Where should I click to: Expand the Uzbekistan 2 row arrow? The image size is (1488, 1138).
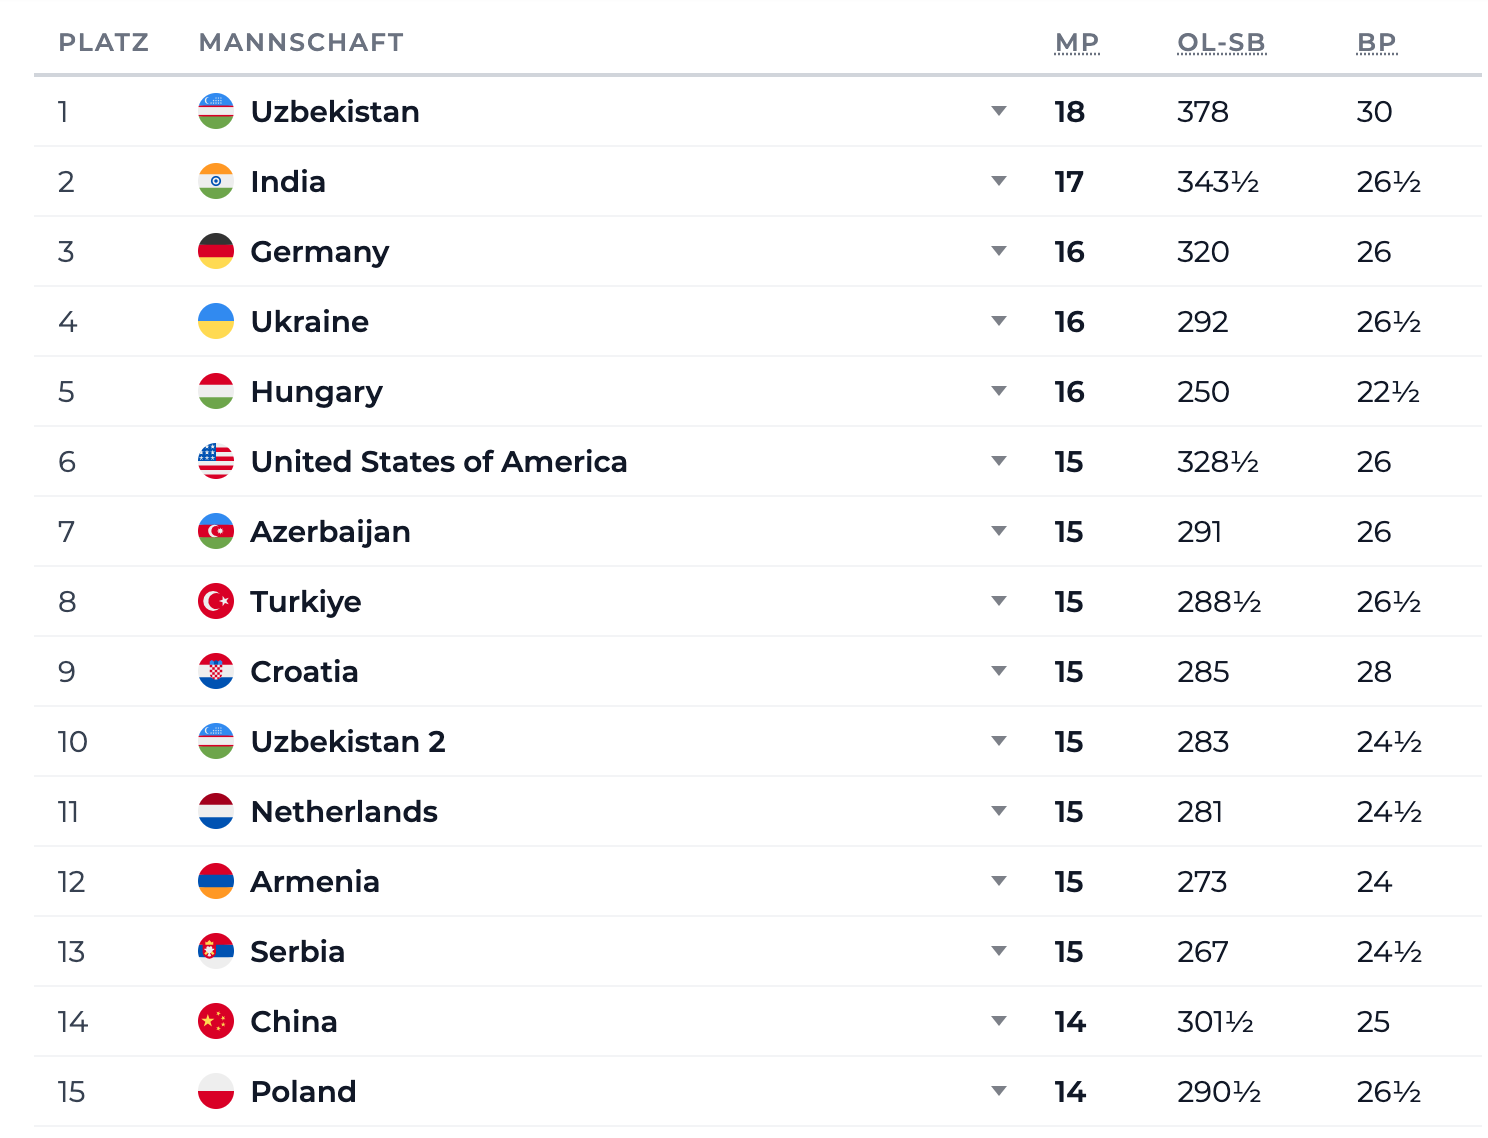coord(999,741)
